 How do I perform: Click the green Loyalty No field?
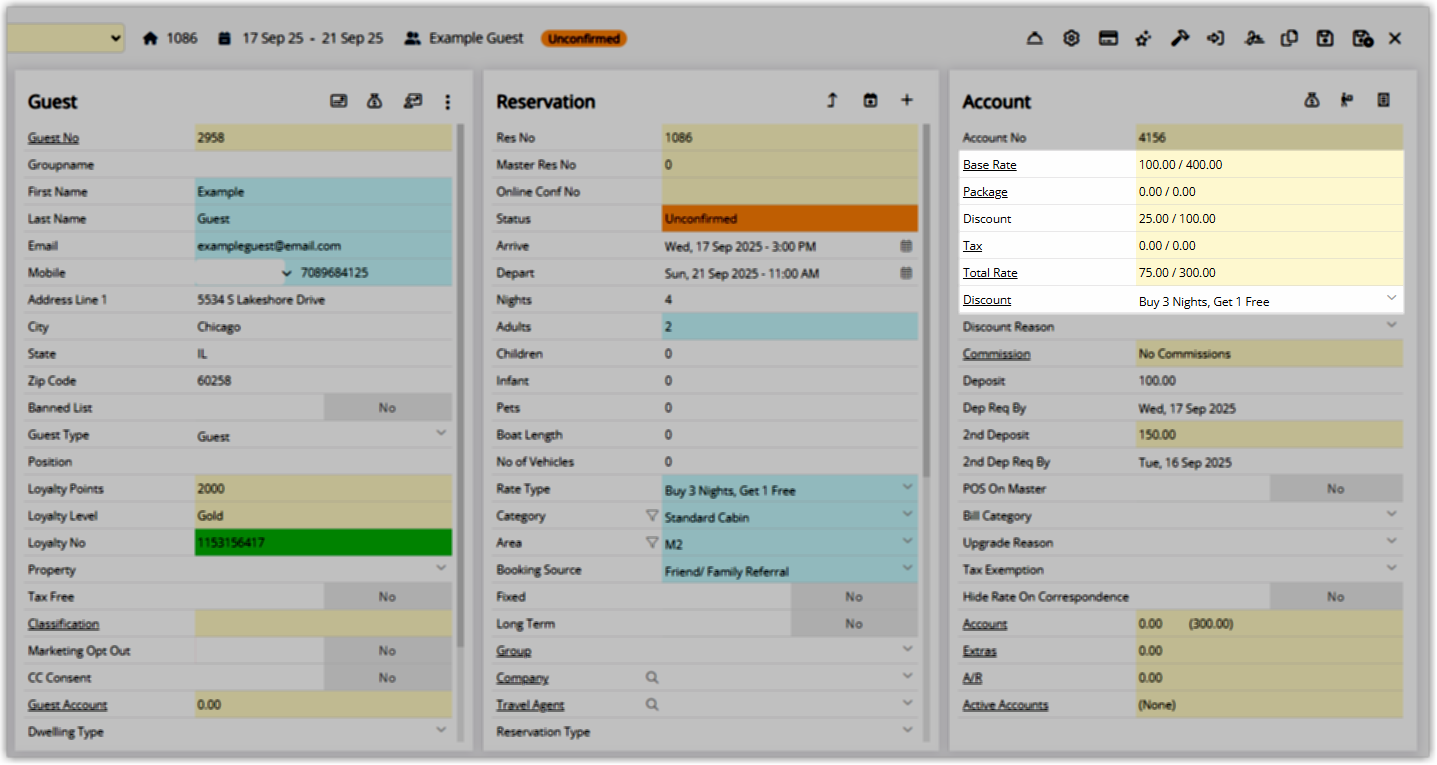(323, 543)
